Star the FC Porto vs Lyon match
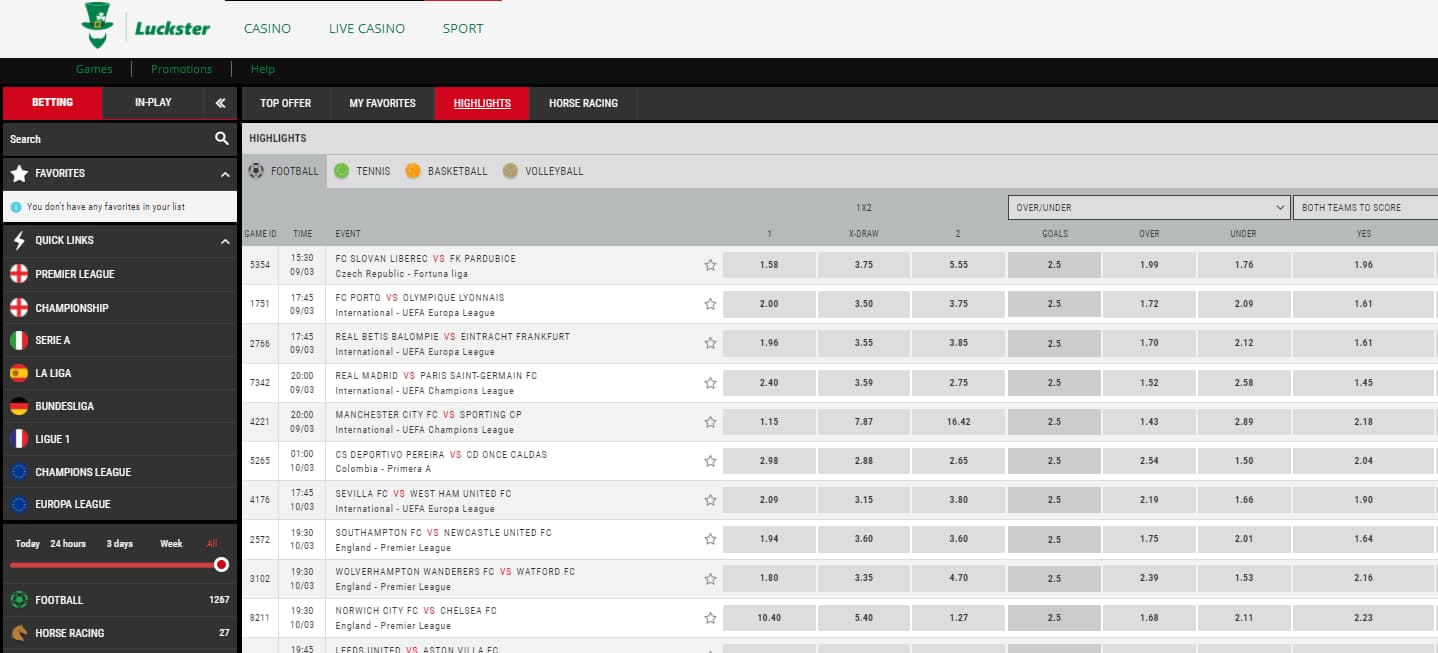The height and width of the screenshot is (653, 1438). [710, 304]
